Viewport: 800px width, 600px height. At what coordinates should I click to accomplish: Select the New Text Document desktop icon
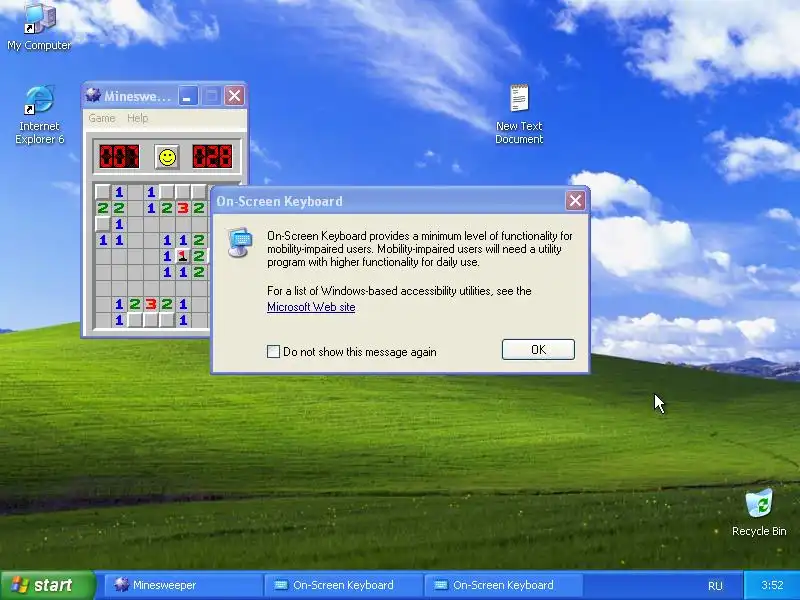point(519,114)
